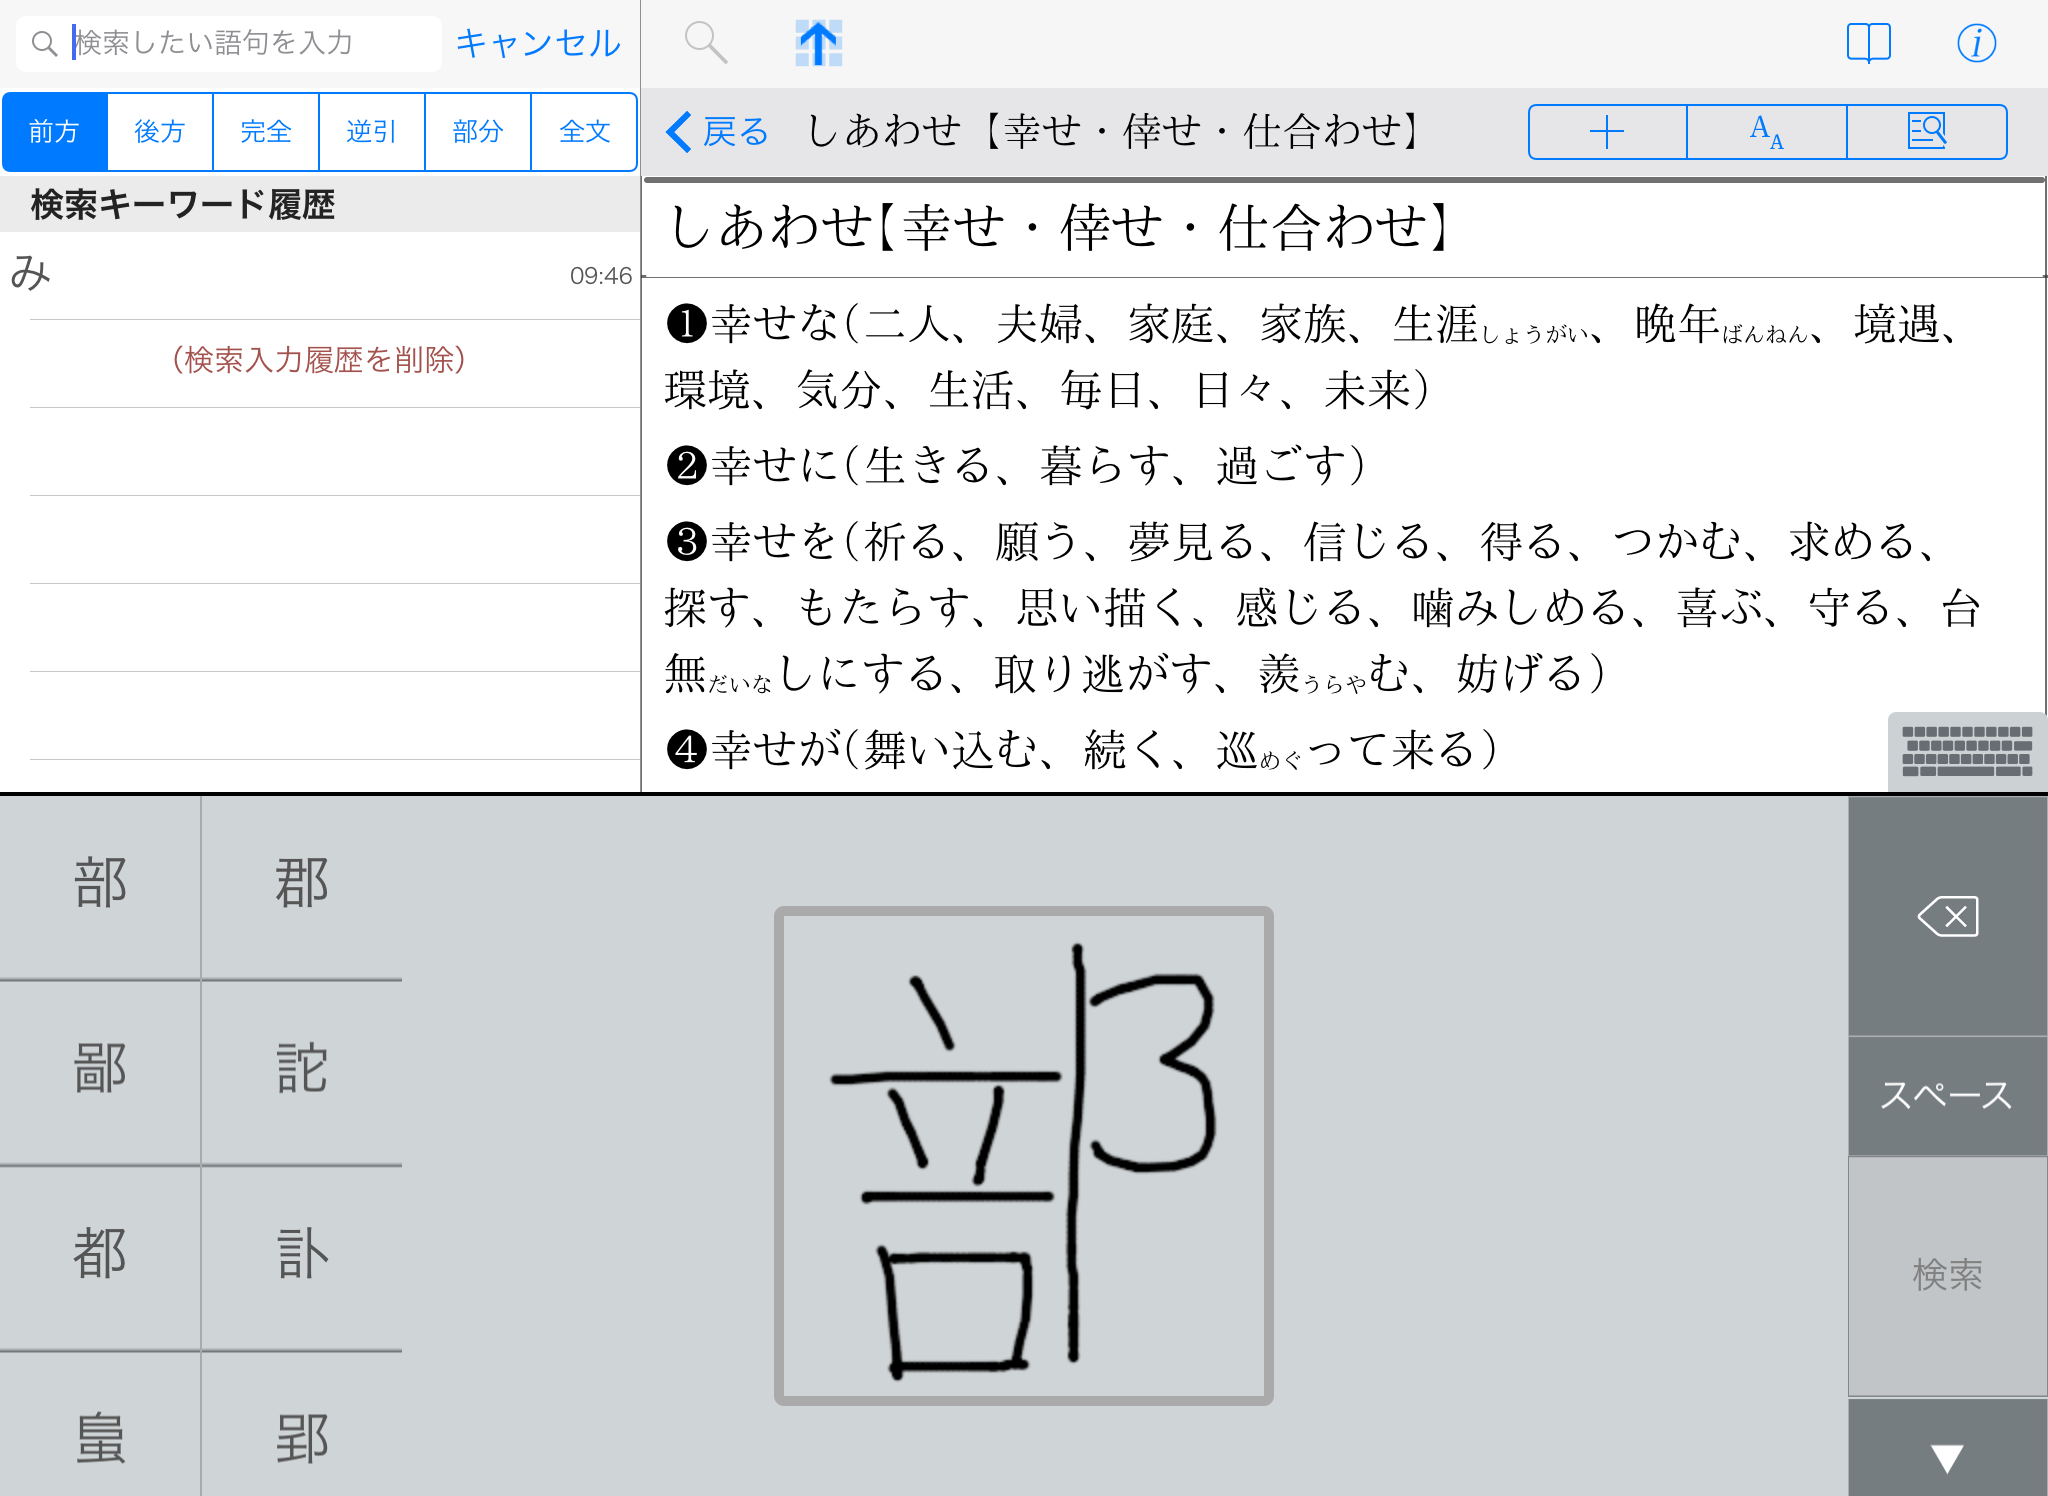Choose the 全文 search mode

point(584,132)
